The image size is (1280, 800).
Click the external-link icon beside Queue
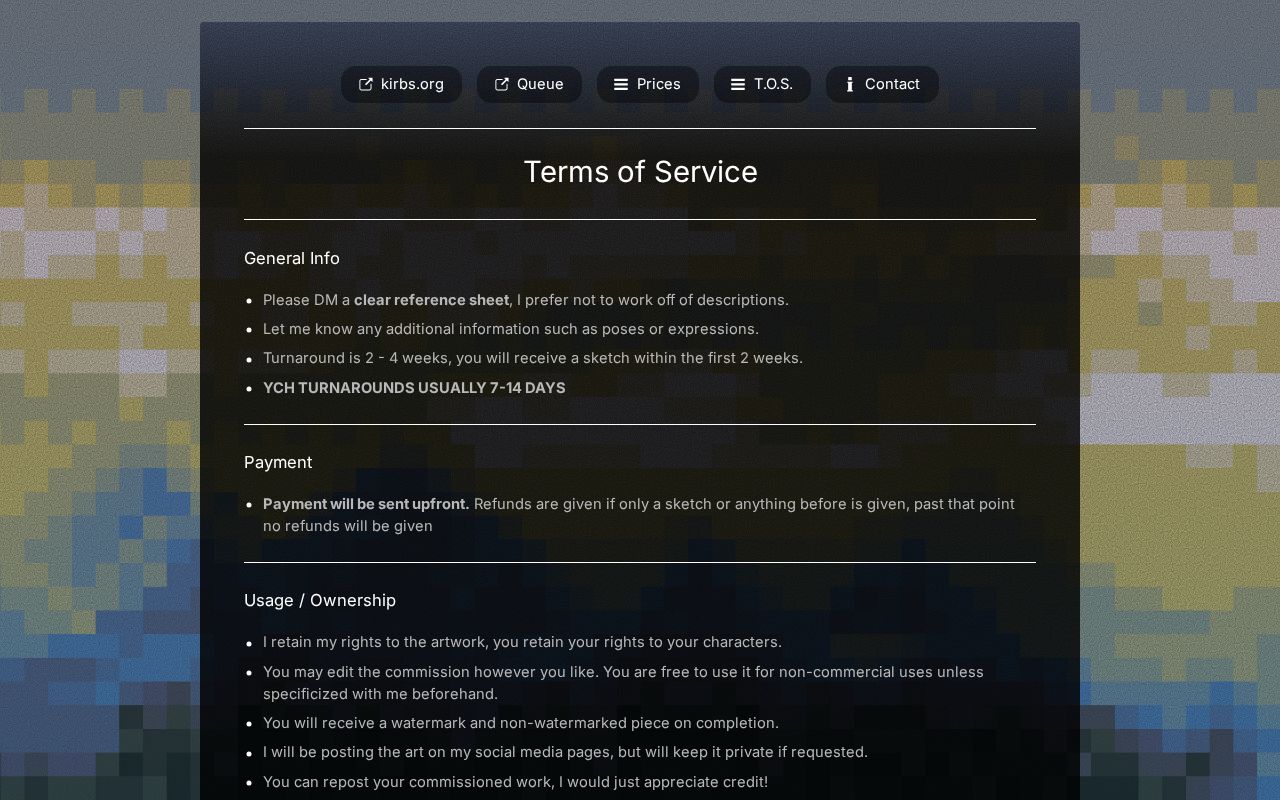pyautogui.click(x=502, y=84)
